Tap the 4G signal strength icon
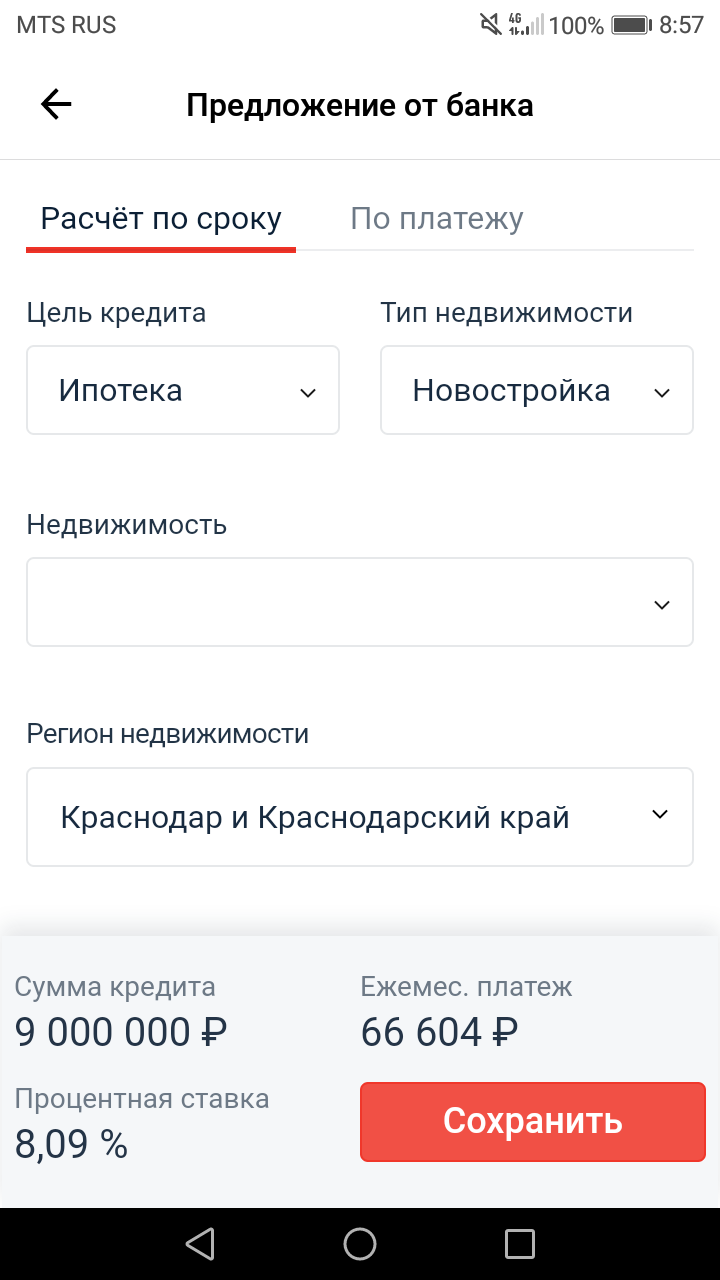 click(526, 25)
